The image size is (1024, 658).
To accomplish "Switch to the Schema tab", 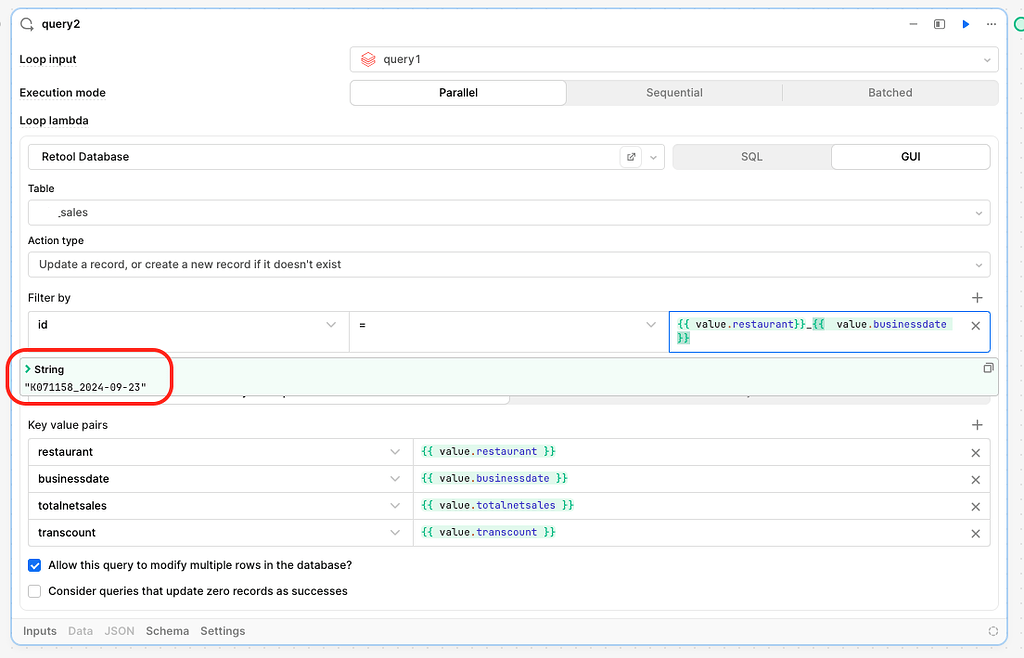I will 167,631.
